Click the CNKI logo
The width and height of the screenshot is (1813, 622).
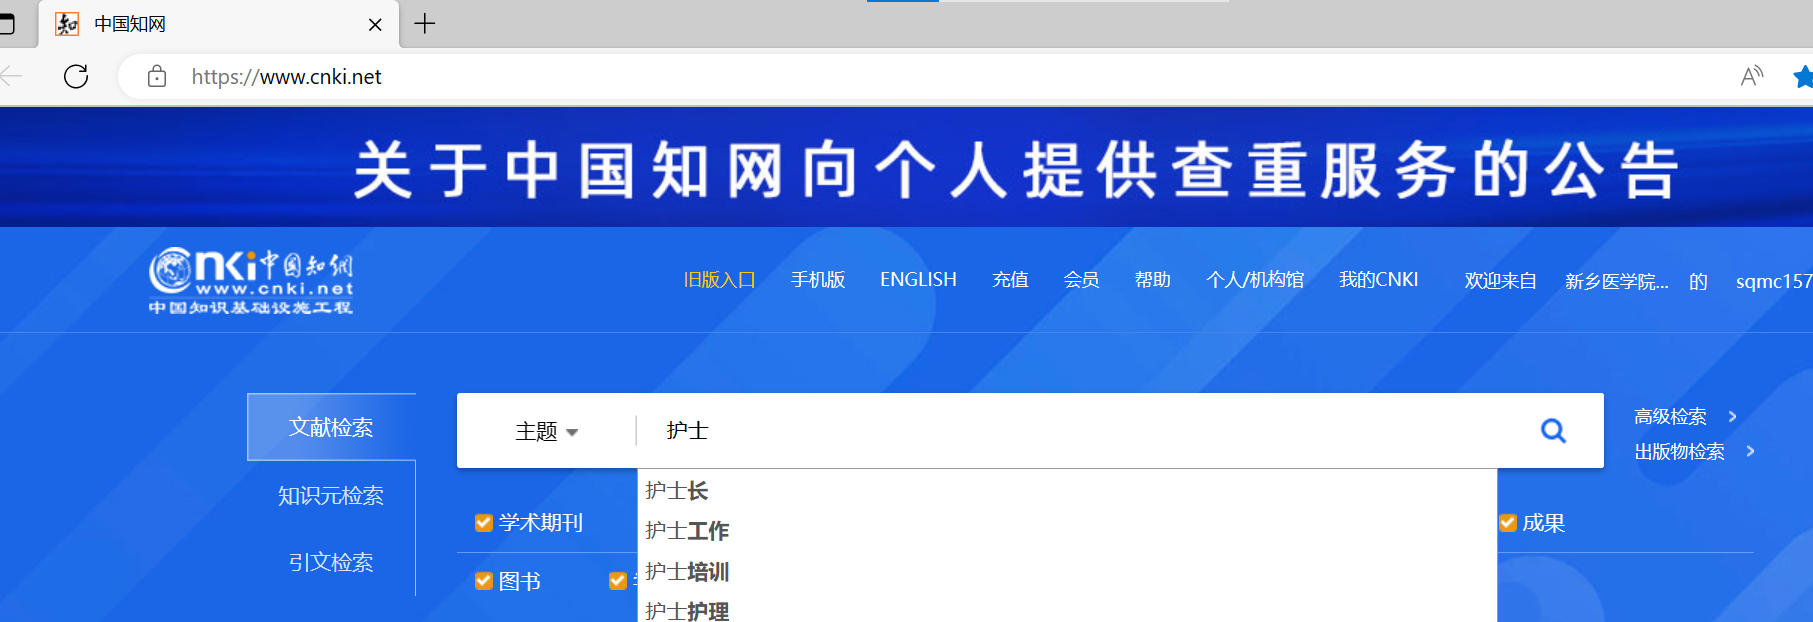point(251,281)
